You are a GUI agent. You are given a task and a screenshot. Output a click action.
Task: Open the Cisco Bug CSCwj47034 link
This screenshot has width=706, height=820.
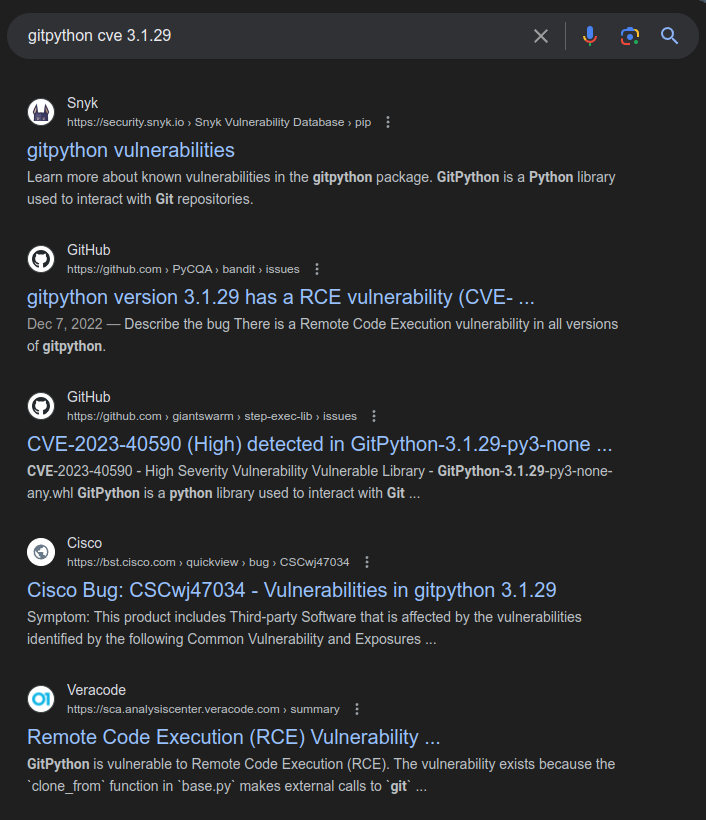click(291, 590)
